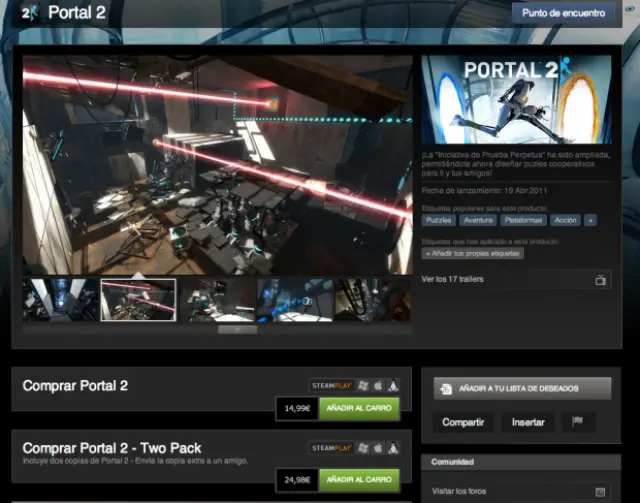640x503 pixels.
Task: Open Ver los 17 trailers link
Action: (453, 279)
